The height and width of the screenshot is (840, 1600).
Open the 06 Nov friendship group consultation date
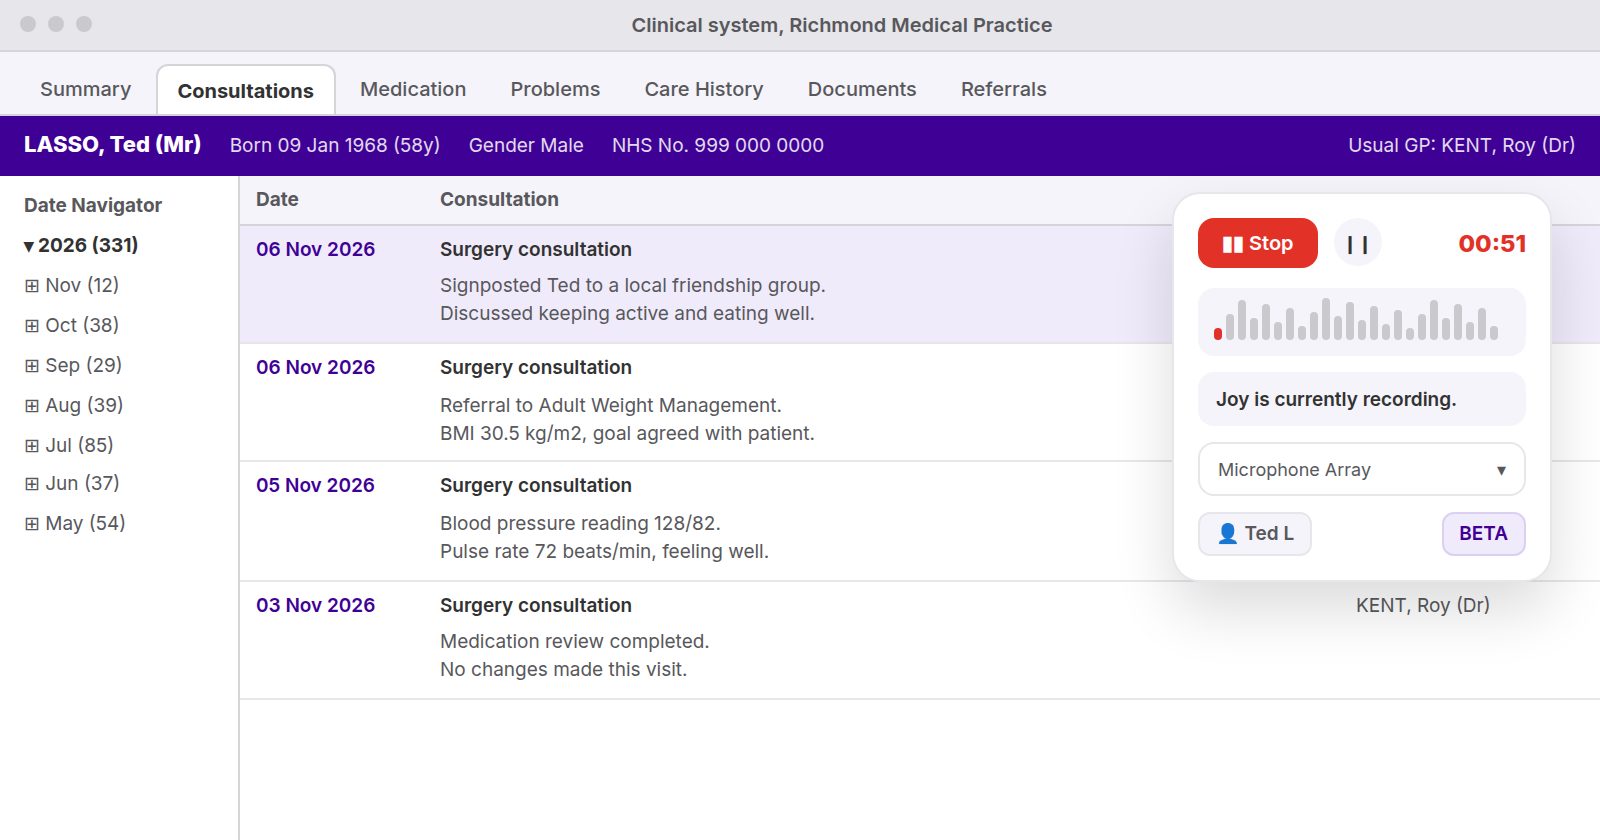coord(315,249)
